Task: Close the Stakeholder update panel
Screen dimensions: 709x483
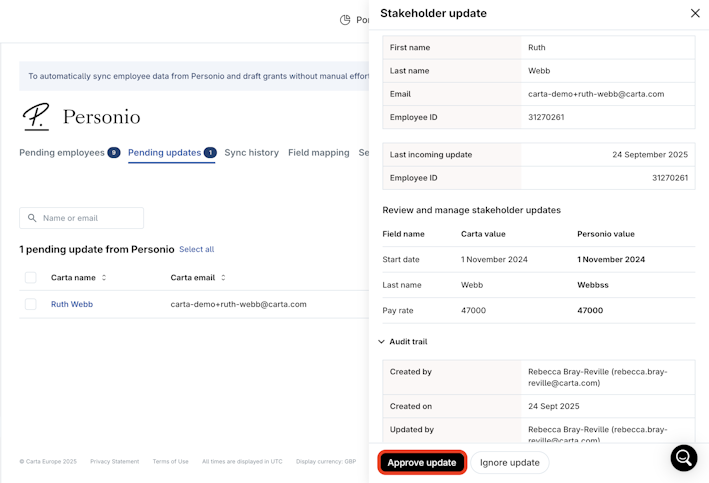Action: [695, 14]
